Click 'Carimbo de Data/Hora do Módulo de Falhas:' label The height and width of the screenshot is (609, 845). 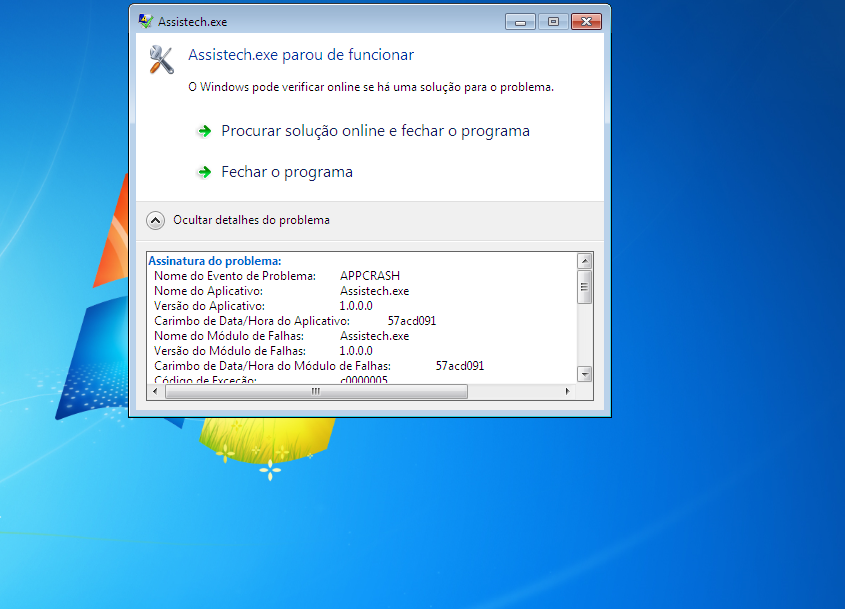[x=272, y=366]
